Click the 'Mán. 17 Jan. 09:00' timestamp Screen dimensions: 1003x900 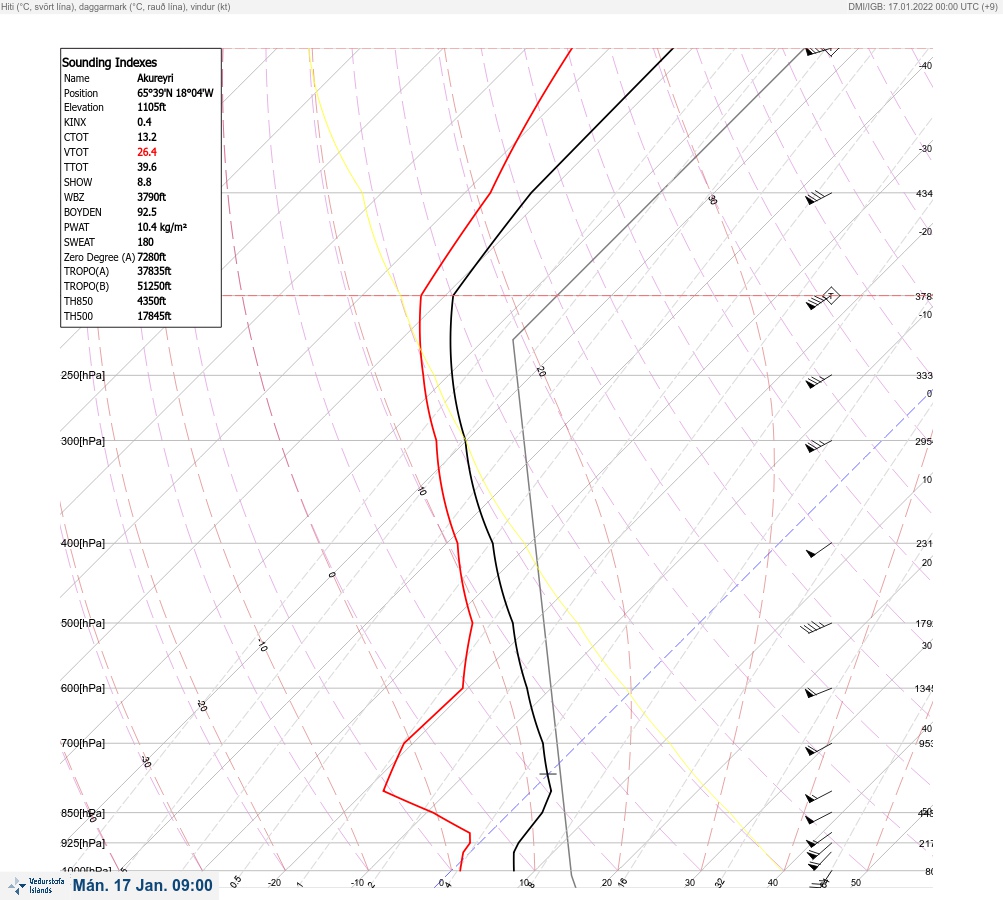pyautogui.click(x=142, y=885)
